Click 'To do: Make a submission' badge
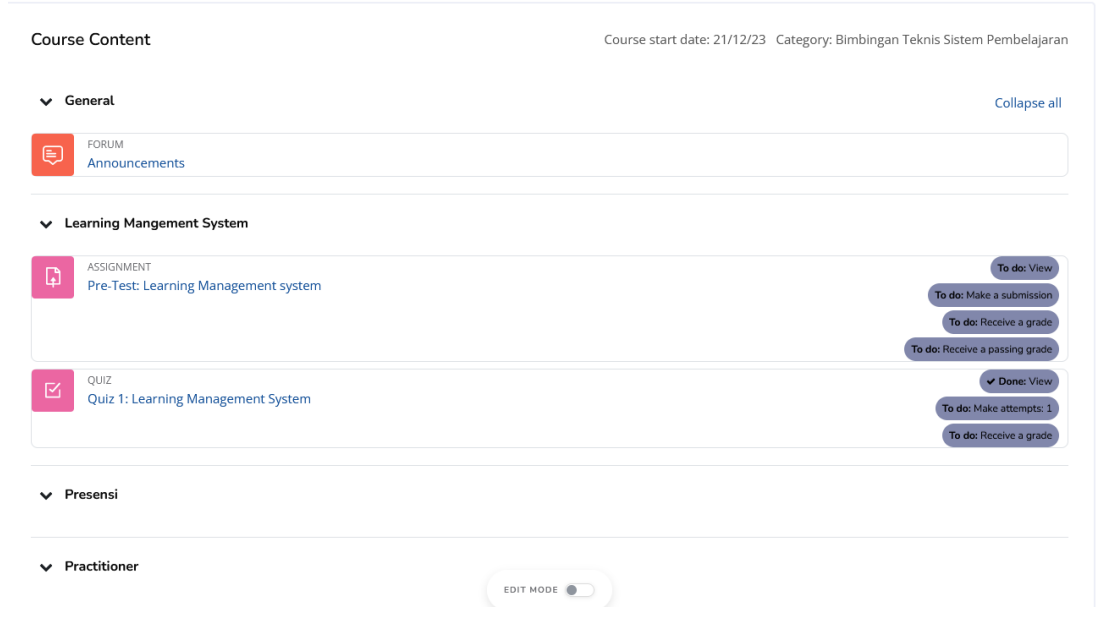 click(x=993, y=295)
